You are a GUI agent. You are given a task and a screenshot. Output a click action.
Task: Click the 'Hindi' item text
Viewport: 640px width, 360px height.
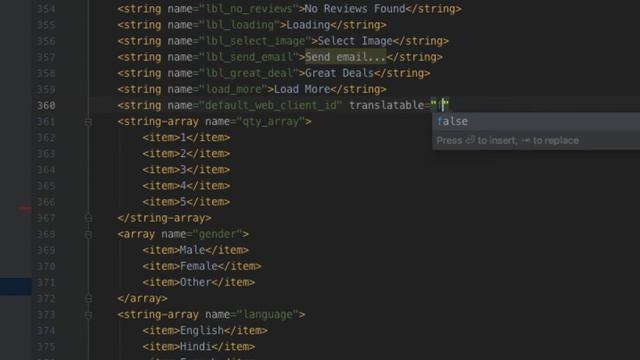(196, 347)
